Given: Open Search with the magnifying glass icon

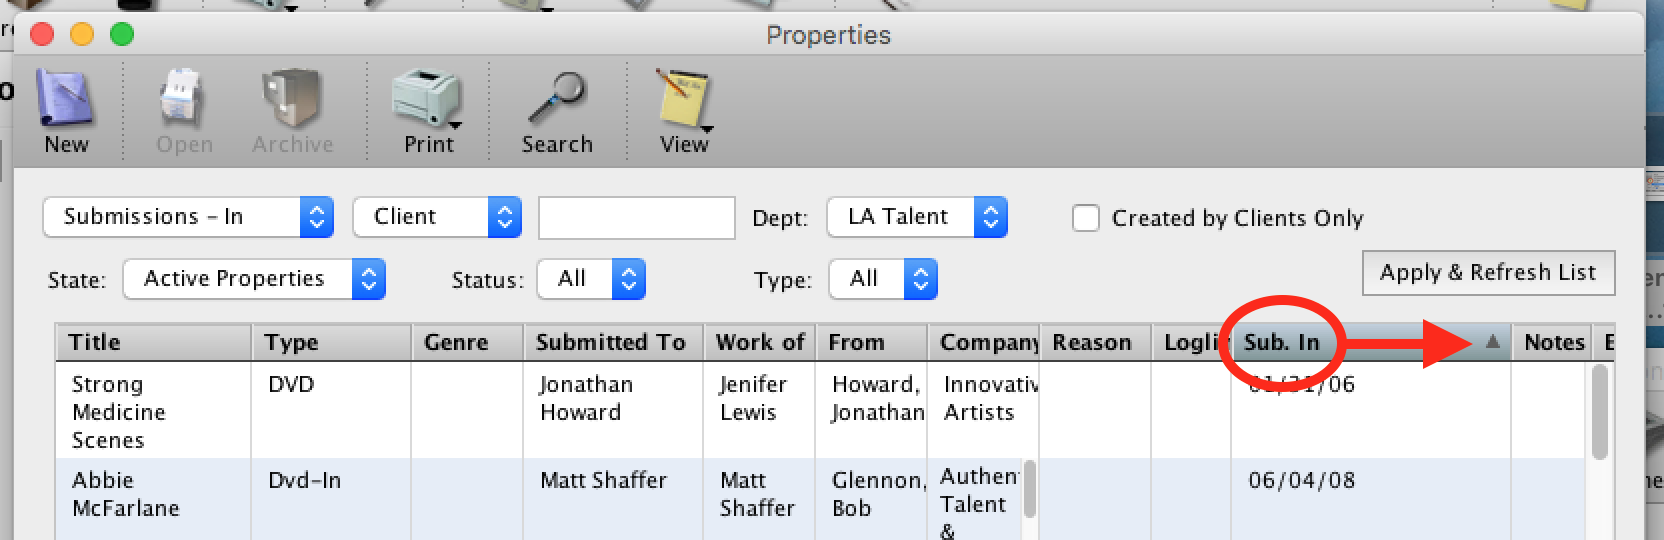Looking at the screenshot, I should pyautogui.click(x=557, y=98).
